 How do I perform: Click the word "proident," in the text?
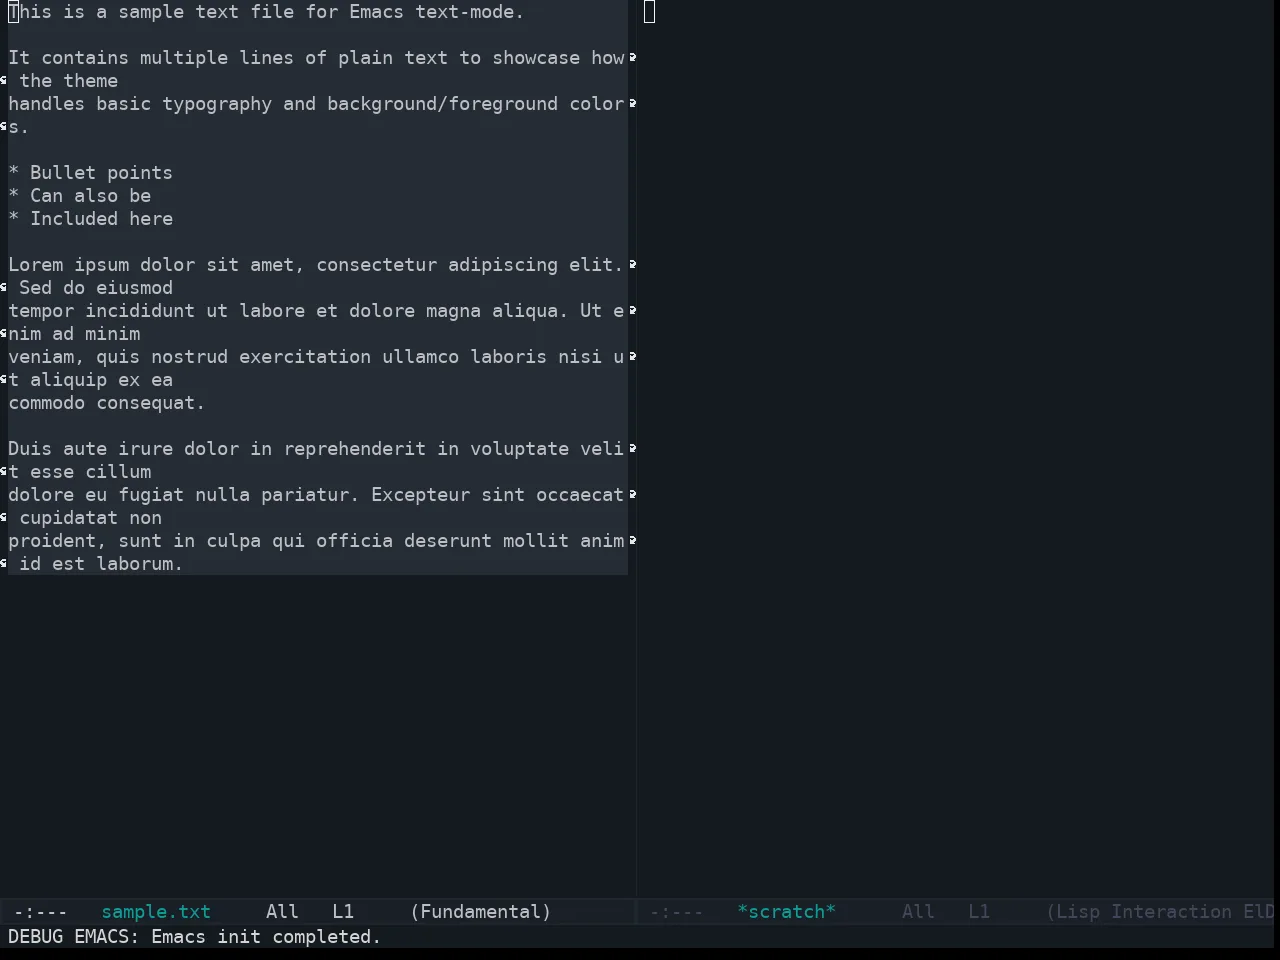tap(58, 541)
